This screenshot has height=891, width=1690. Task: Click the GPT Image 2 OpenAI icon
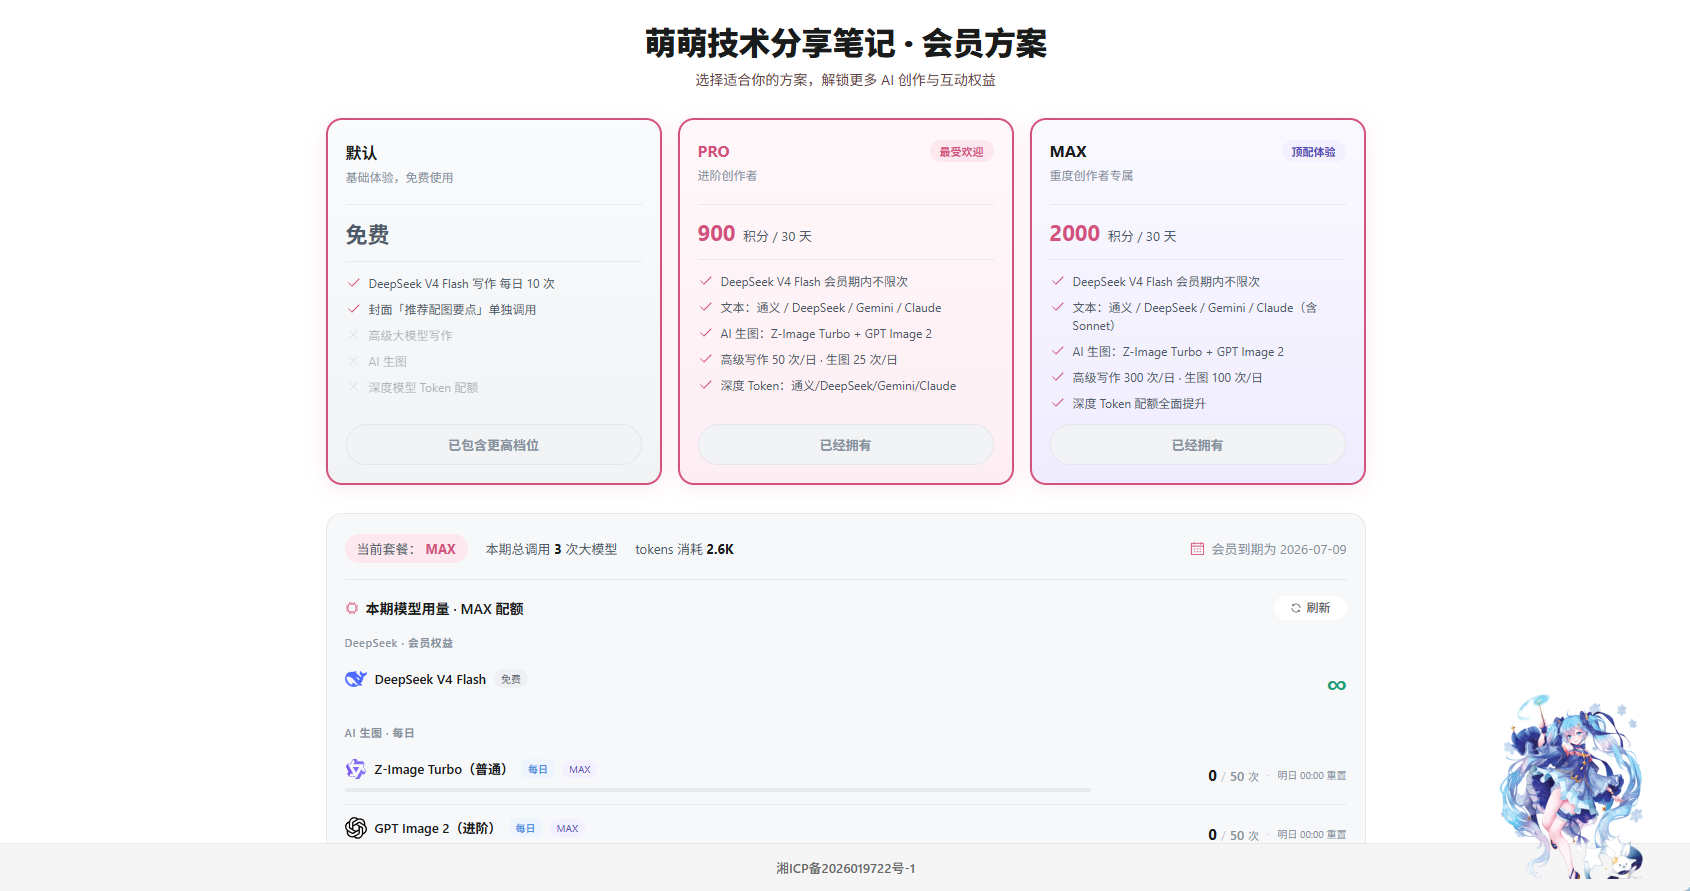click(355, 828)
